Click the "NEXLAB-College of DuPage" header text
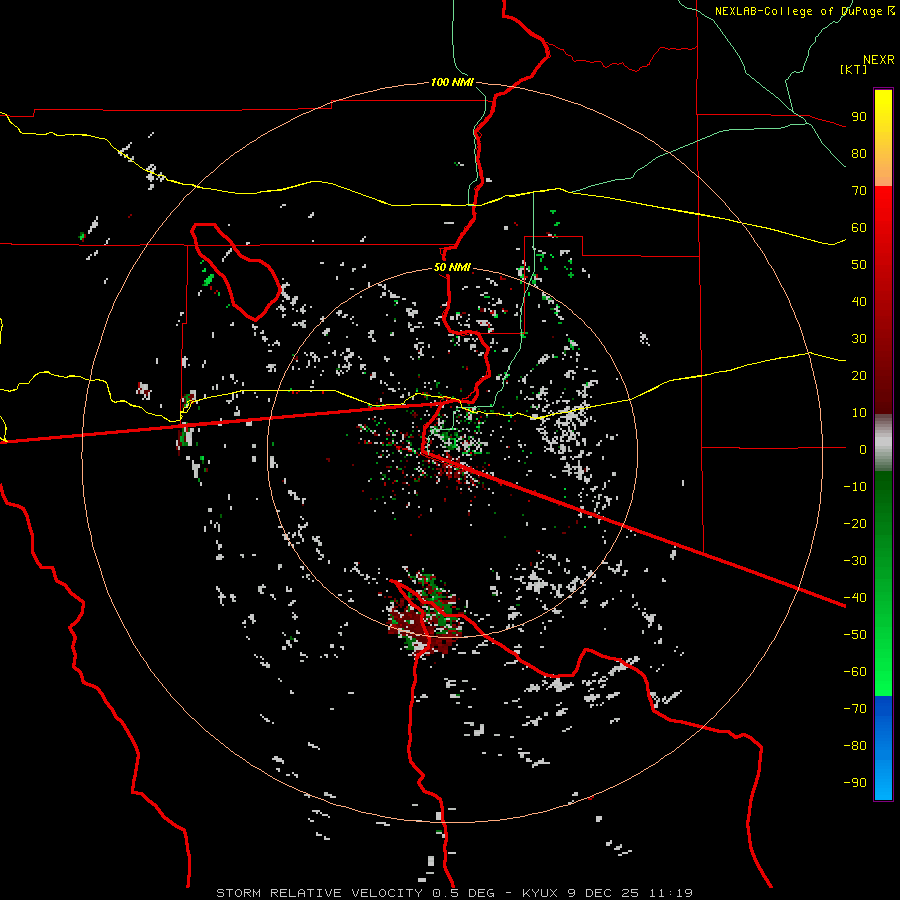This screenshot has width=900, height=900. click(x=800, y=11)
